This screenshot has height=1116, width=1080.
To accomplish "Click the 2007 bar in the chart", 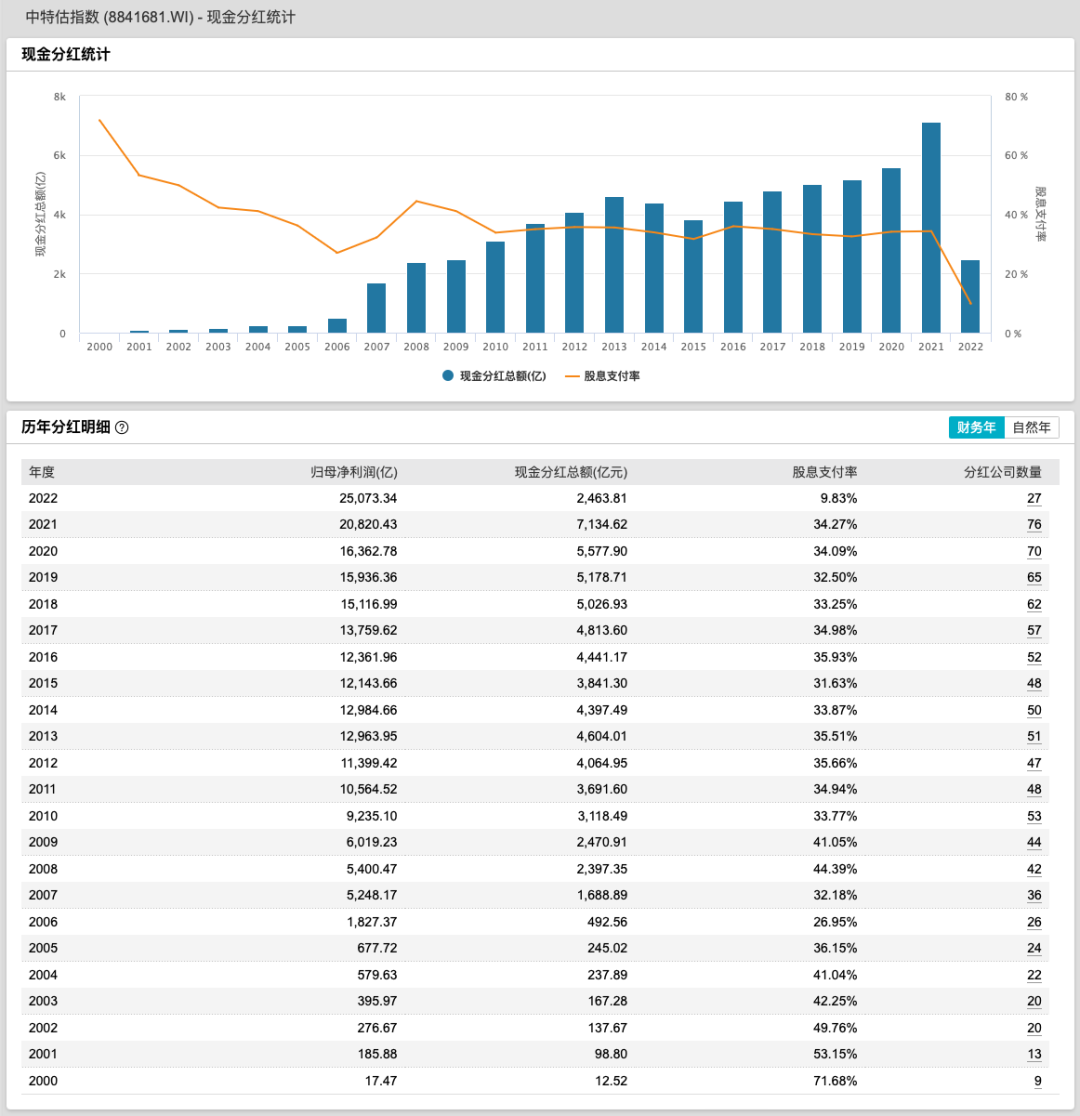I will pos(377,308).
